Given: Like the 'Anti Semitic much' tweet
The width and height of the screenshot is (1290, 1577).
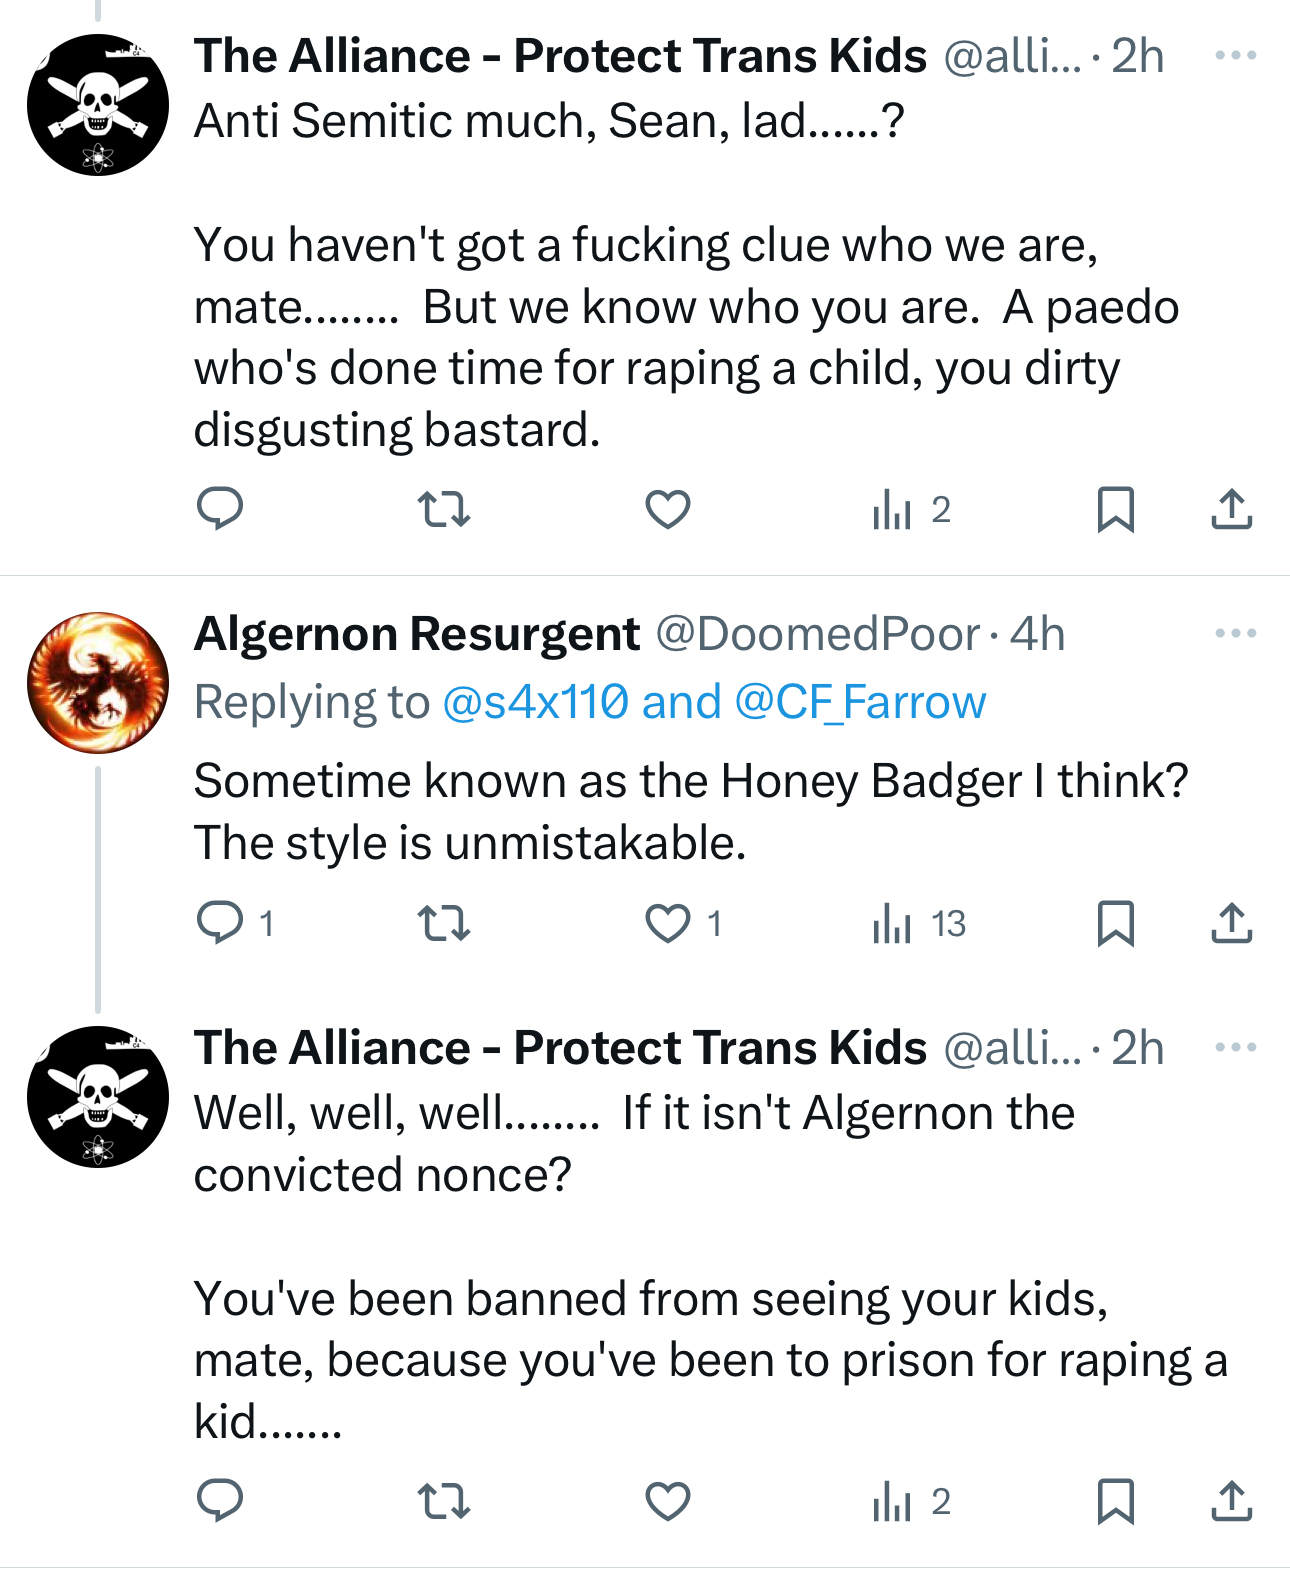Looking at the screenshot, I should pos(667,509).
